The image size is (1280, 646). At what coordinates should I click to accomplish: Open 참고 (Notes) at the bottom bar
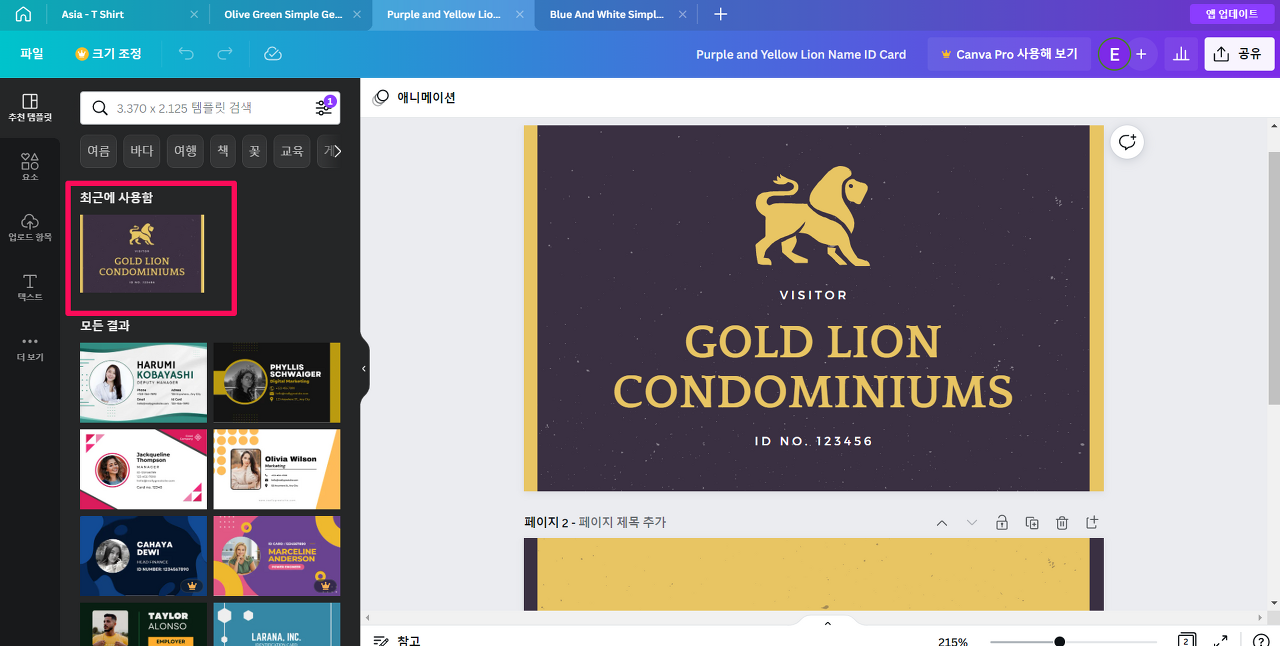tap(397, 640)
